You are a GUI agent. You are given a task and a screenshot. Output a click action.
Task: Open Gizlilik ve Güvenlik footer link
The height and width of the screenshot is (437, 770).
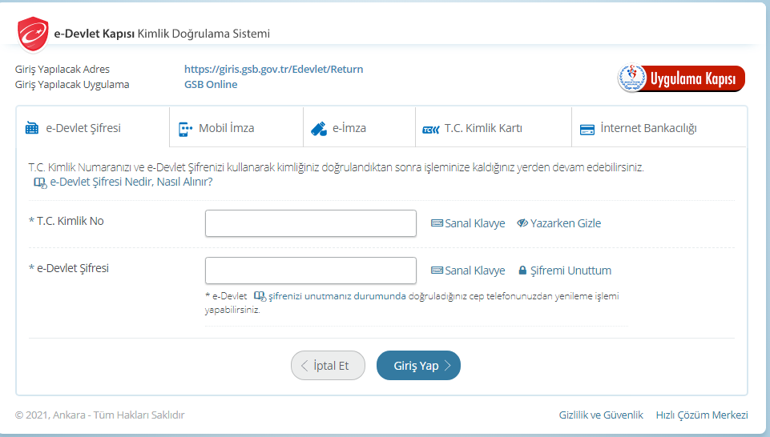[600, 415]
